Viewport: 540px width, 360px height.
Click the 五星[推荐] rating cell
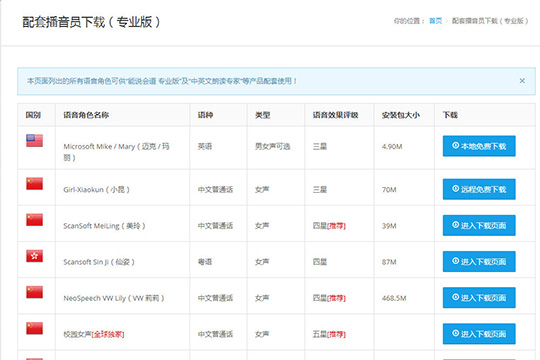(x=329, y=334)
